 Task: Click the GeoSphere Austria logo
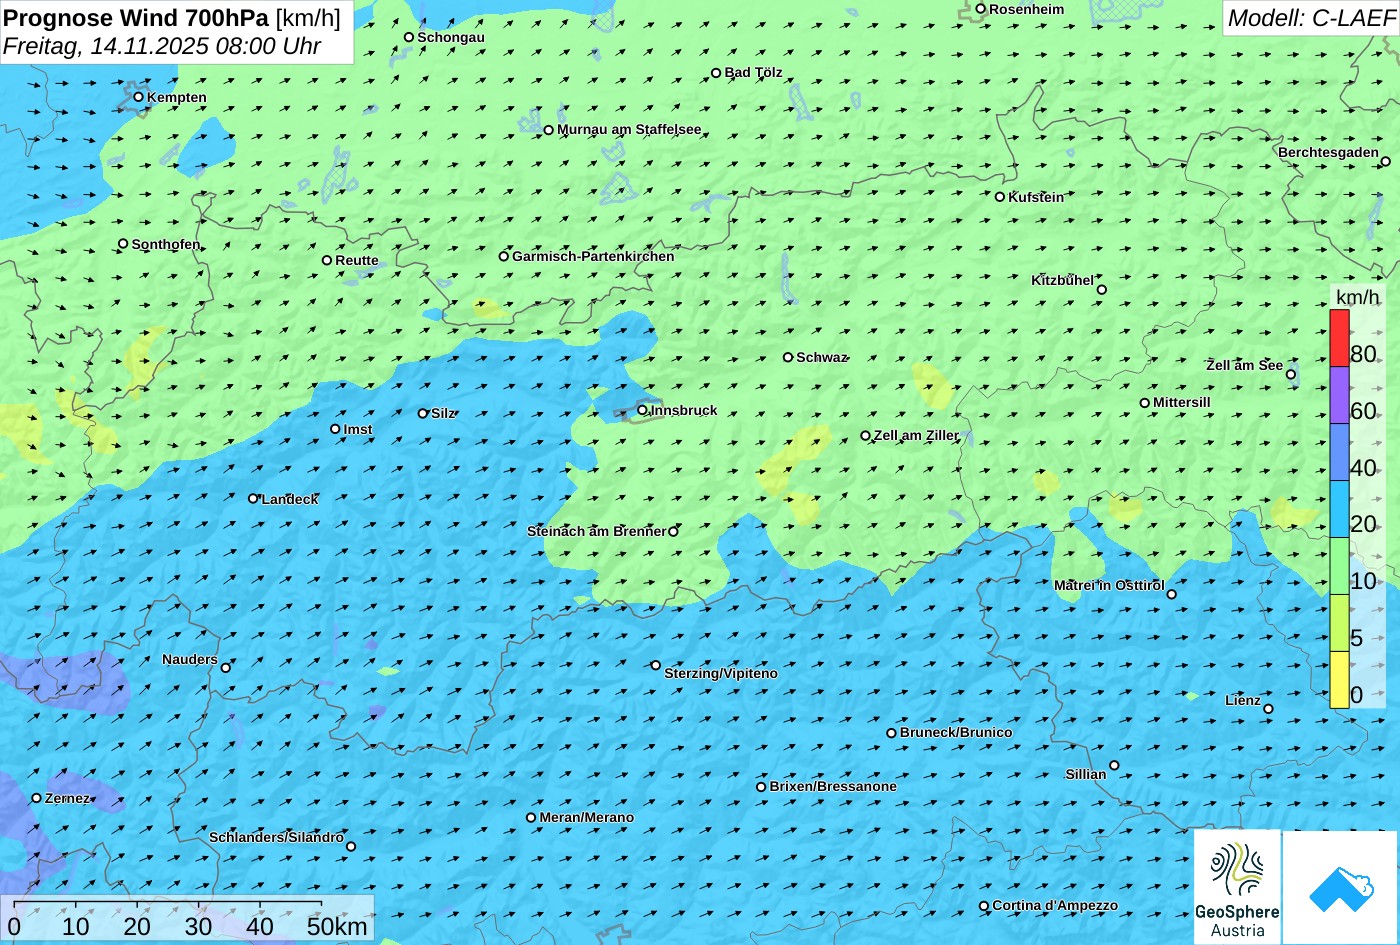[1237, 887]
